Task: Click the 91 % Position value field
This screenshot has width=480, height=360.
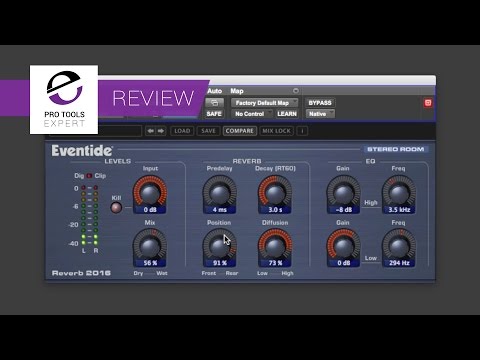Action: 220,263
